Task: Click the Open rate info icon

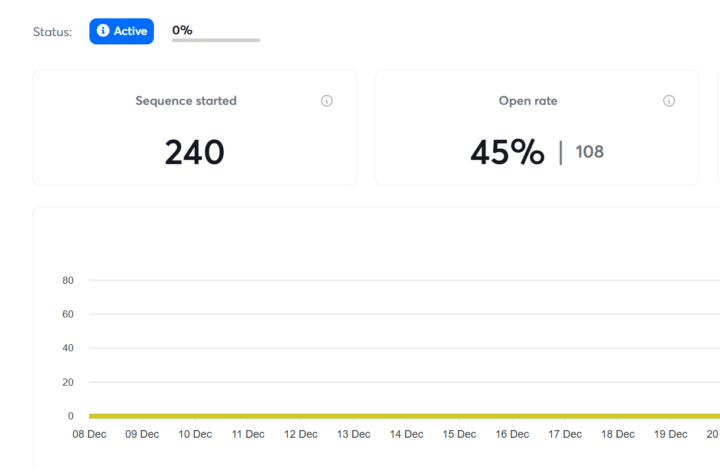Action: pos(669,101)
